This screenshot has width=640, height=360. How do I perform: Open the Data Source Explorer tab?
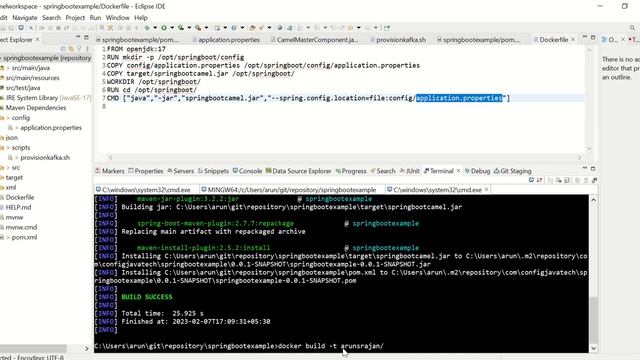click(298, 171)
